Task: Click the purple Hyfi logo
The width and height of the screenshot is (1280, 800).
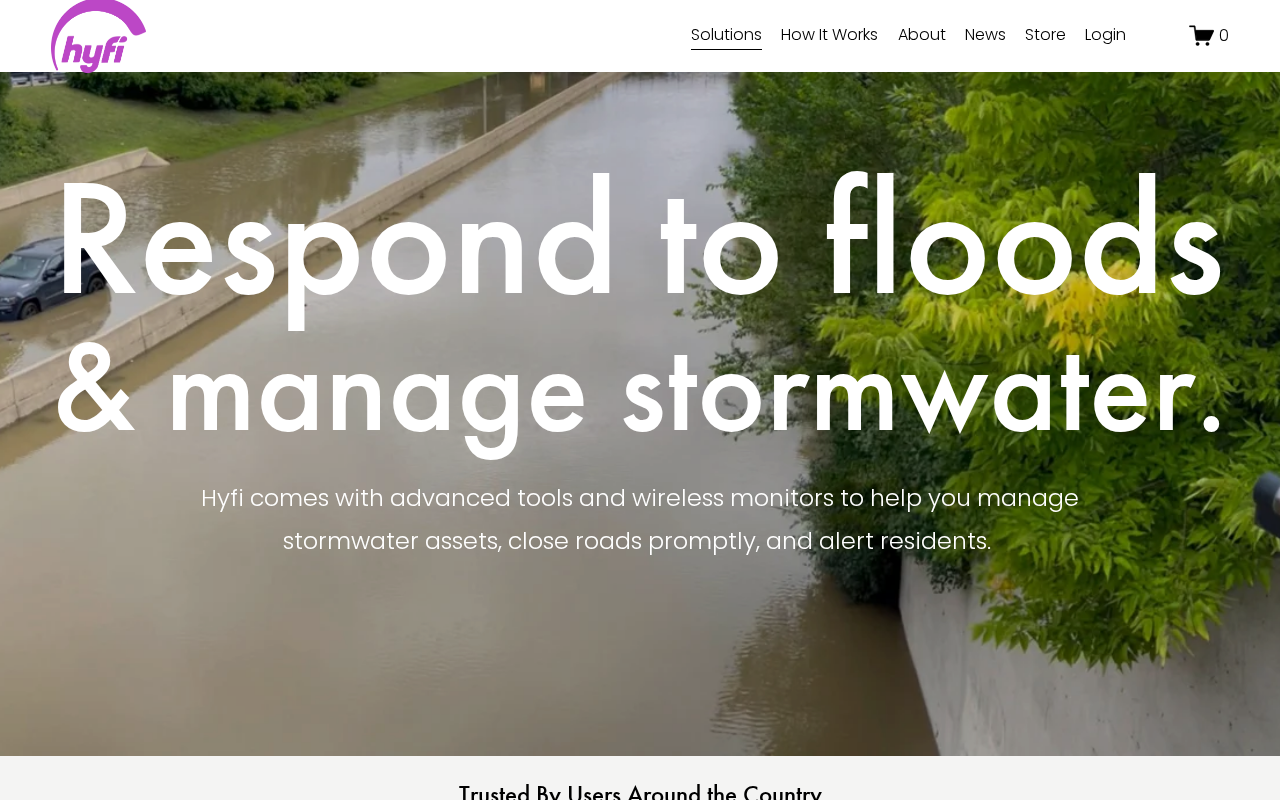Action: 98,36
